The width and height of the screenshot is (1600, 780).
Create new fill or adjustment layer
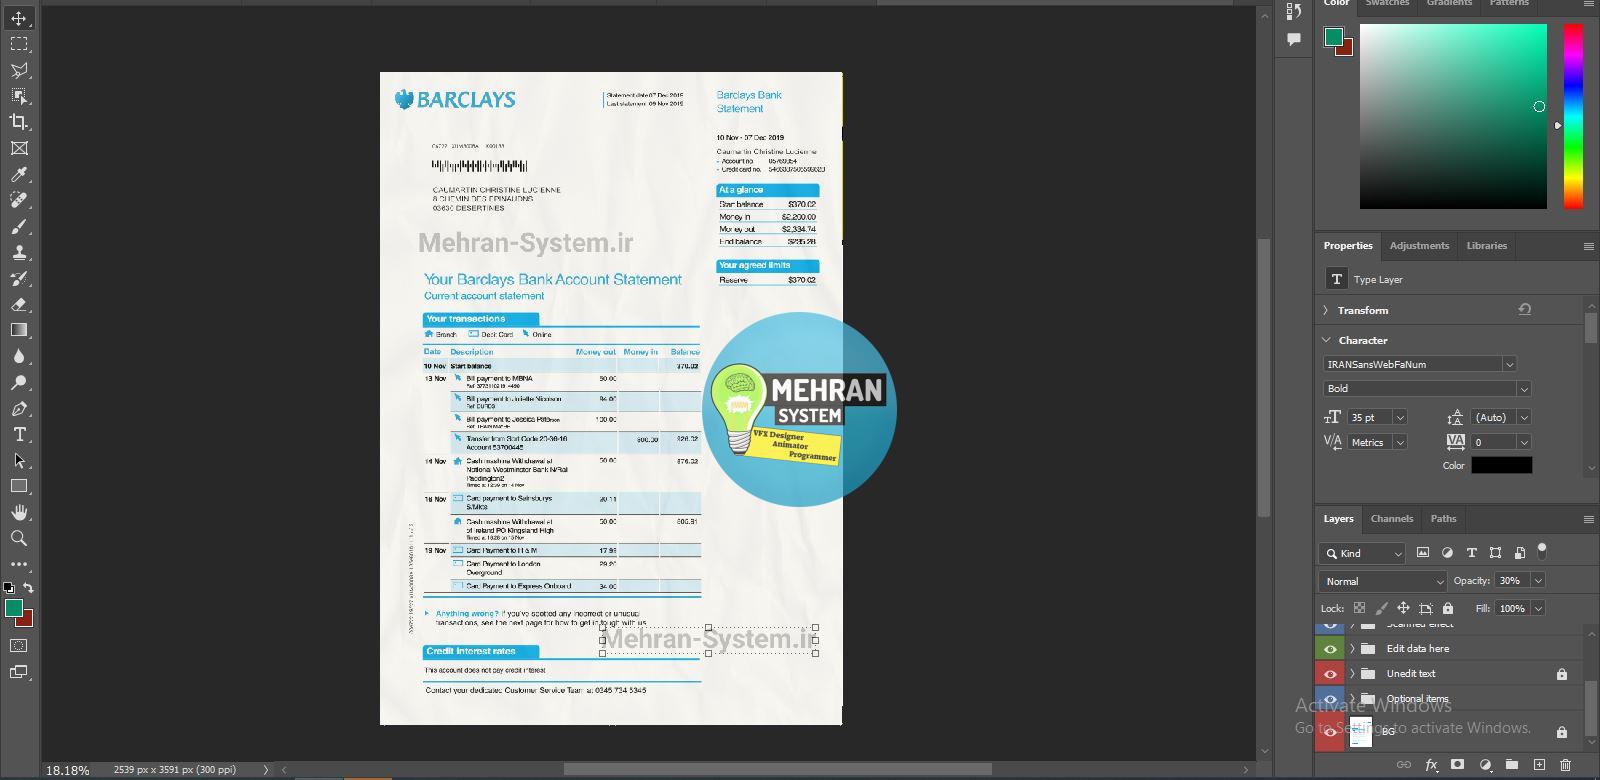1485,765
